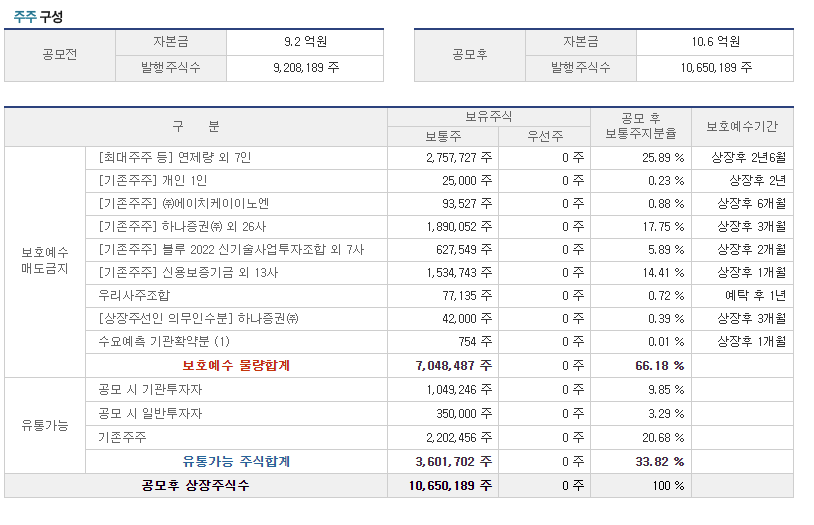Select the [기존주주] 개인 1인 row
This screenshot has height=525, width=814.
point(236,181)
